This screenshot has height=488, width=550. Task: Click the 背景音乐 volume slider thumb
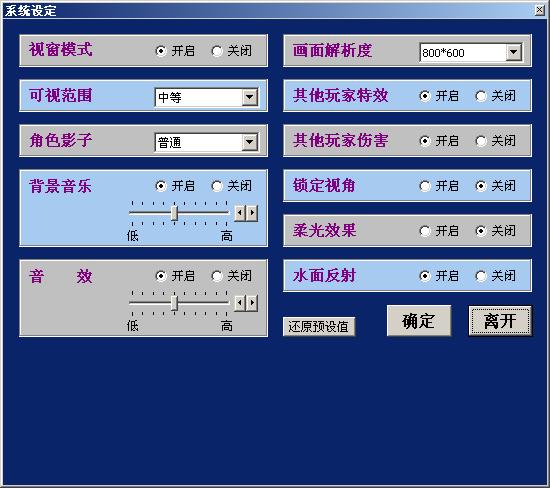(174, 213)
